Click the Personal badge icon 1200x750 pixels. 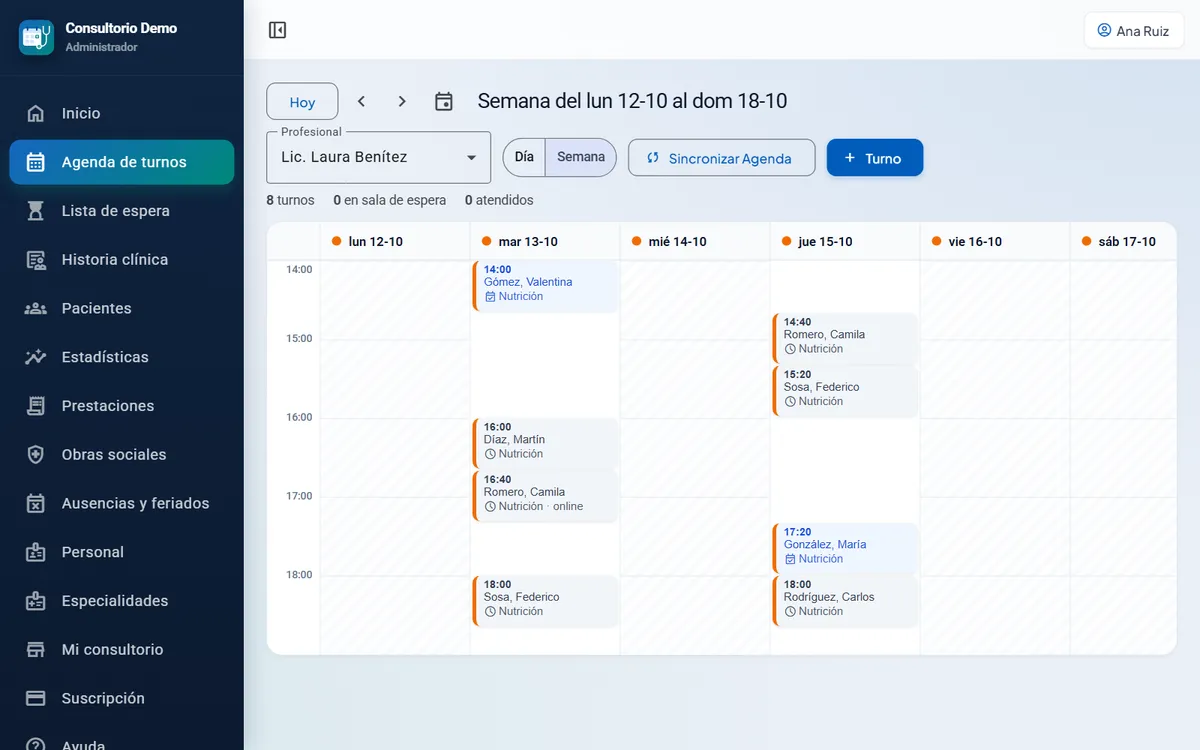36,552
